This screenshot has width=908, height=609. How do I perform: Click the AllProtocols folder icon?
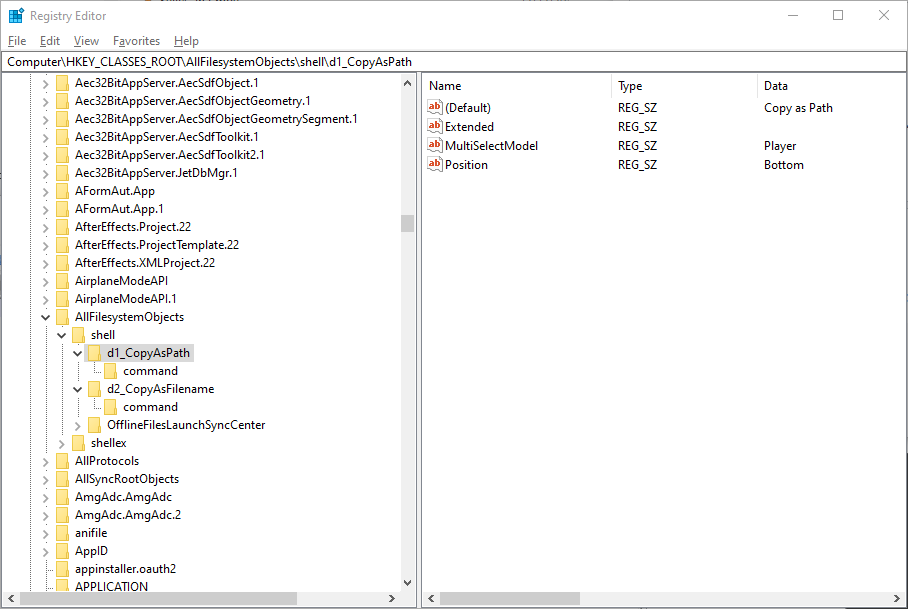point(63,461)
